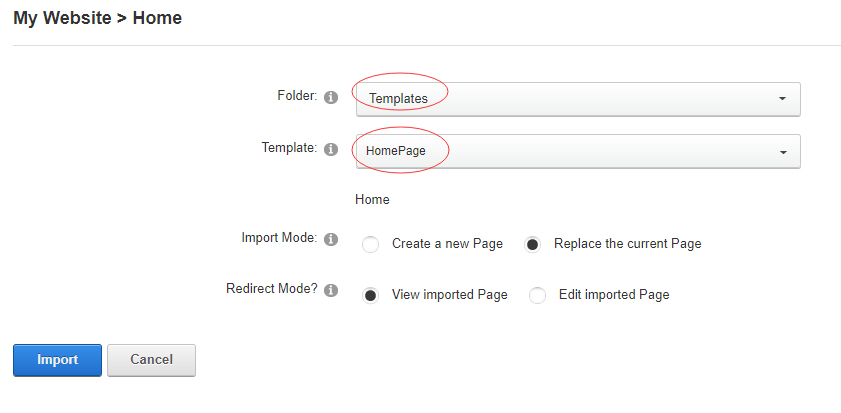The height and width of the screenshot is (413, 841).
Task: Click the My Website > Home heading
Action: click(x=97, y=18)
